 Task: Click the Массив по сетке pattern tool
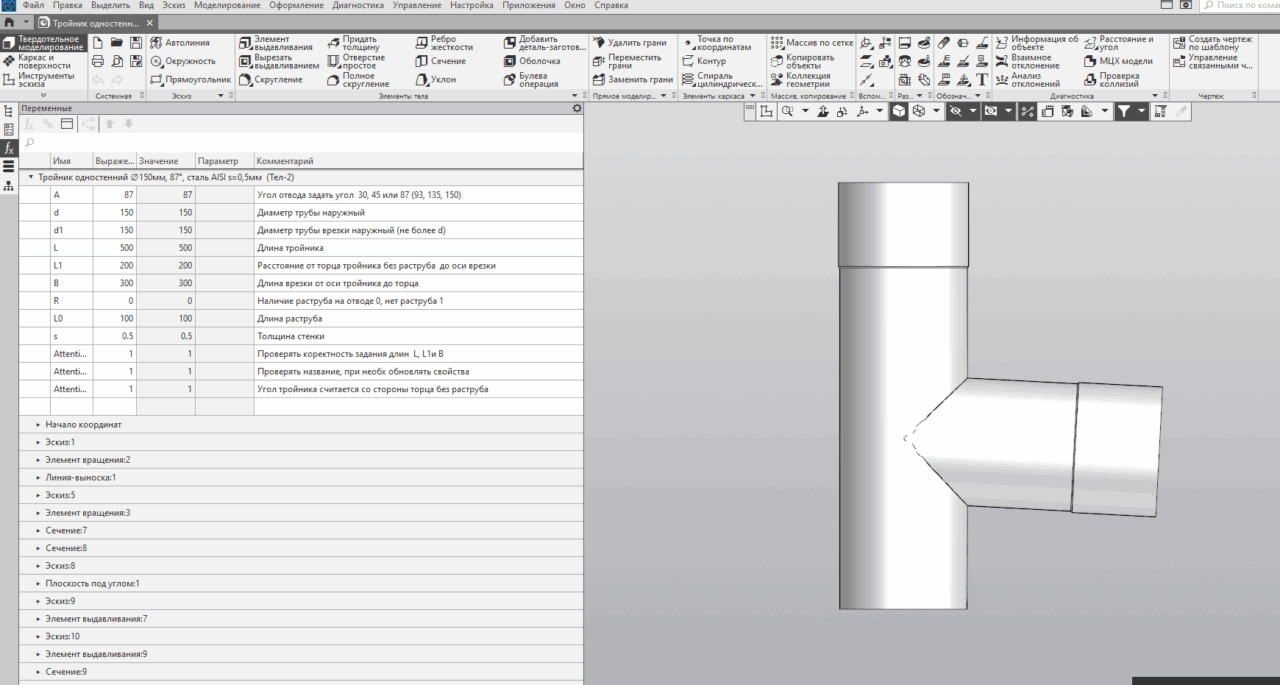(811, 43)
